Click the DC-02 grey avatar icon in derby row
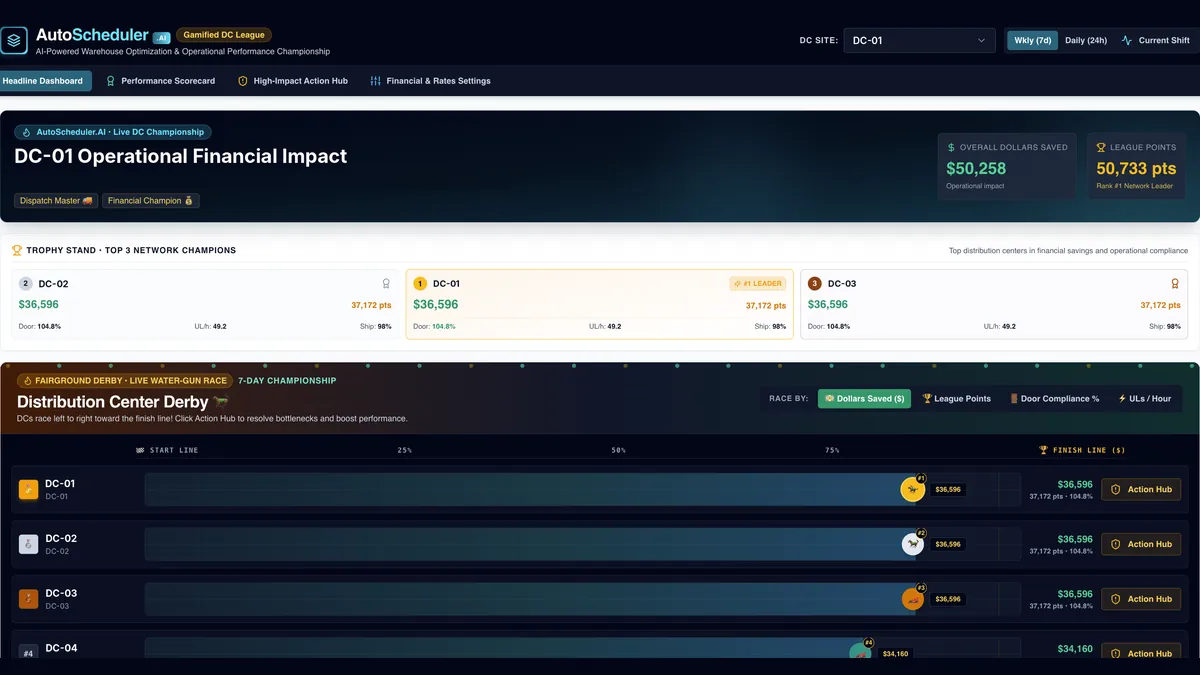Screen dimensions: 1200x675 29,544
